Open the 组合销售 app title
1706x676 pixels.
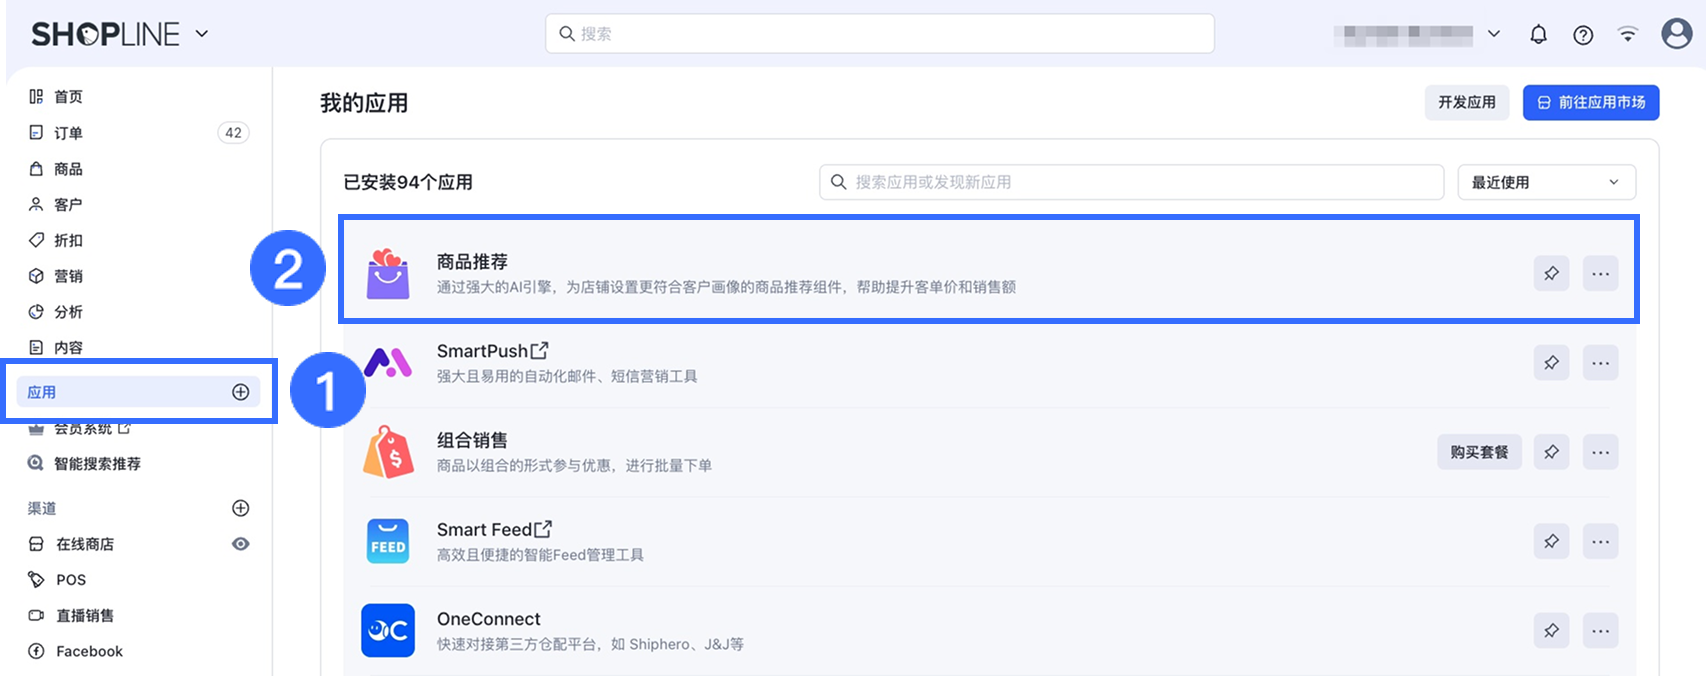472,440
